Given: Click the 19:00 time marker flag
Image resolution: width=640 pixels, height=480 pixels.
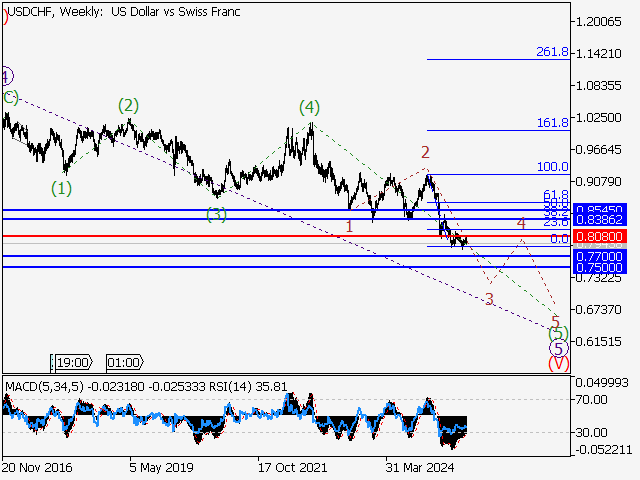Looking at the screenshot, I should pyautogui.click(x=73, y=363).
